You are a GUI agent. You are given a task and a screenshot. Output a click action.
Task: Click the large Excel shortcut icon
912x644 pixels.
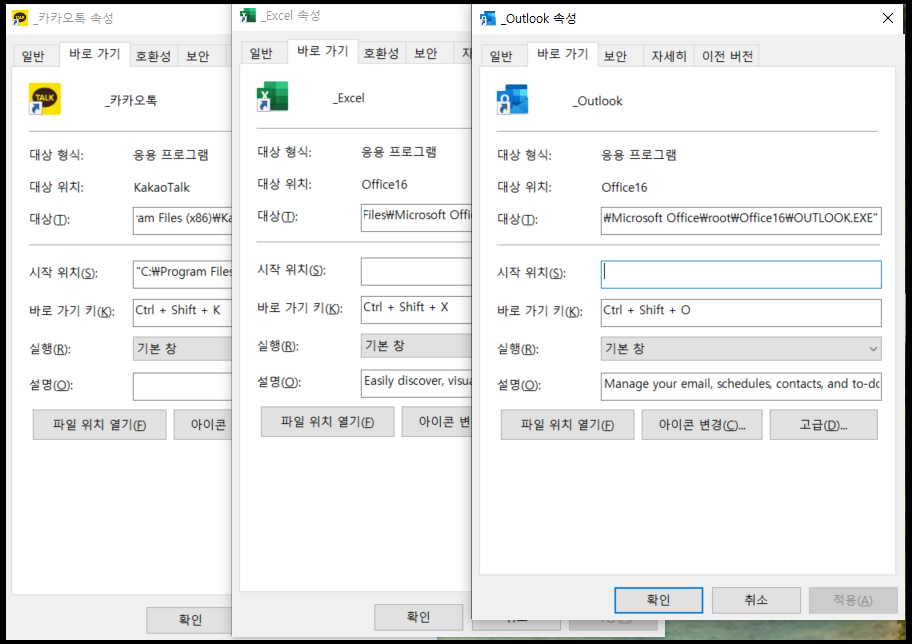(273, 97)
